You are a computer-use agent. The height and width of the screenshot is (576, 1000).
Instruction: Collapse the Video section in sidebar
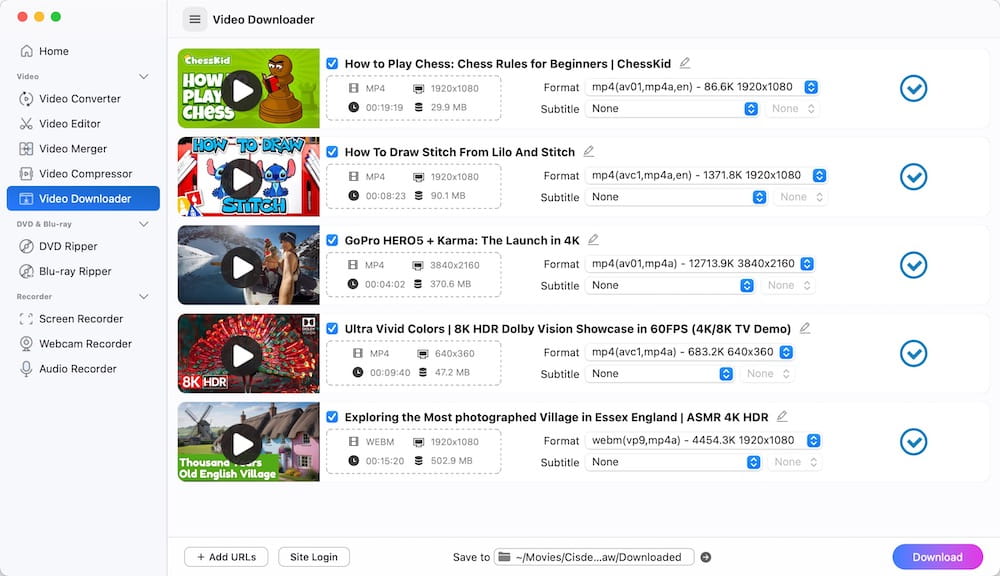point(144,76)
